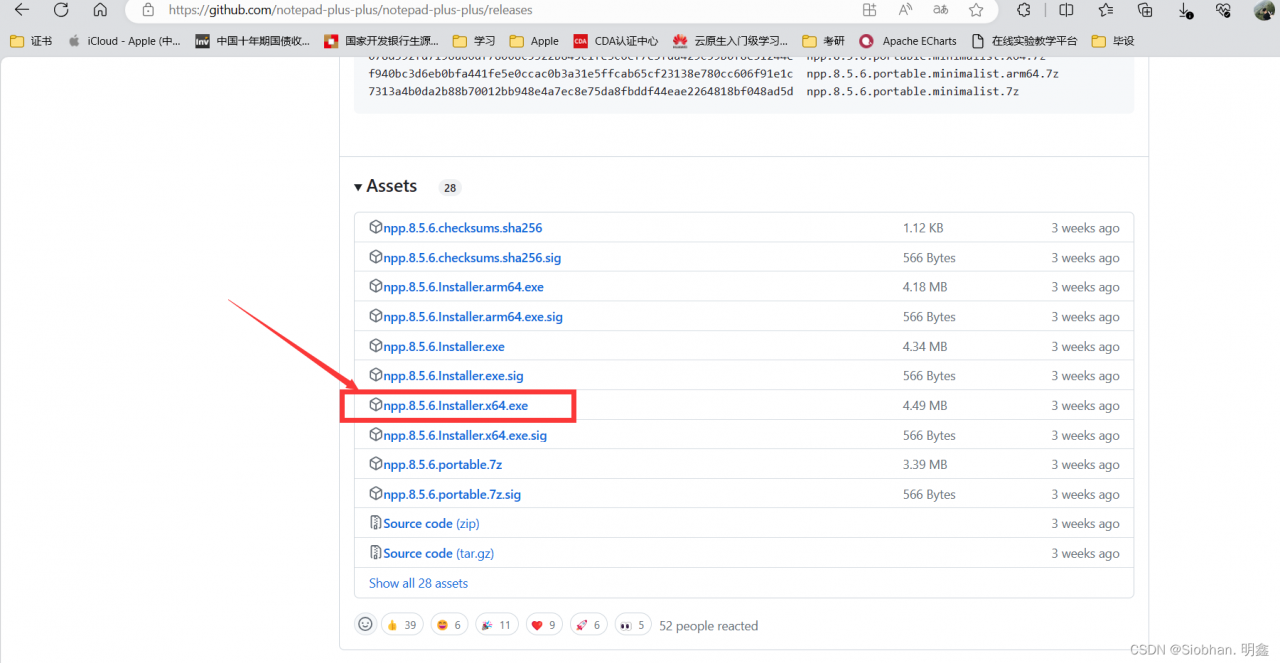Download npp.8.5.6.Installer.x64.exe

456,406
